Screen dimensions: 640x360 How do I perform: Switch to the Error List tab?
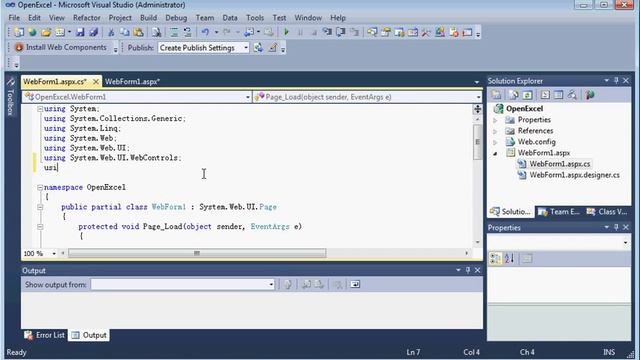pos(44,335)
